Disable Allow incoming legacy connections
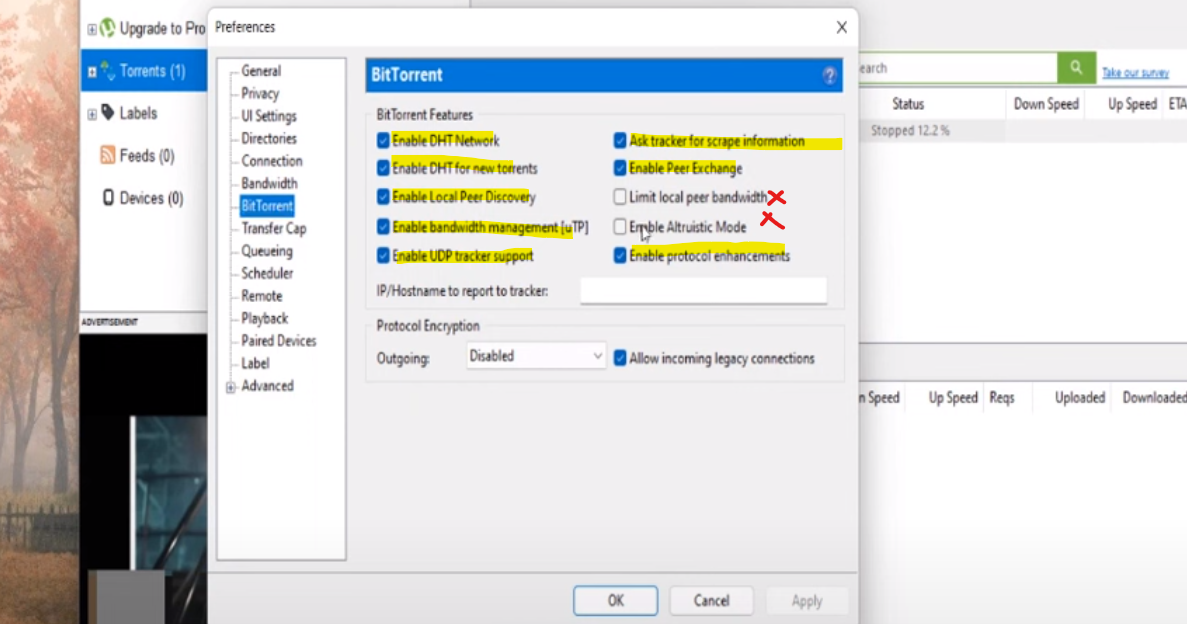The width and height of the screenshot is (1187, 624). tap(620, 358)
